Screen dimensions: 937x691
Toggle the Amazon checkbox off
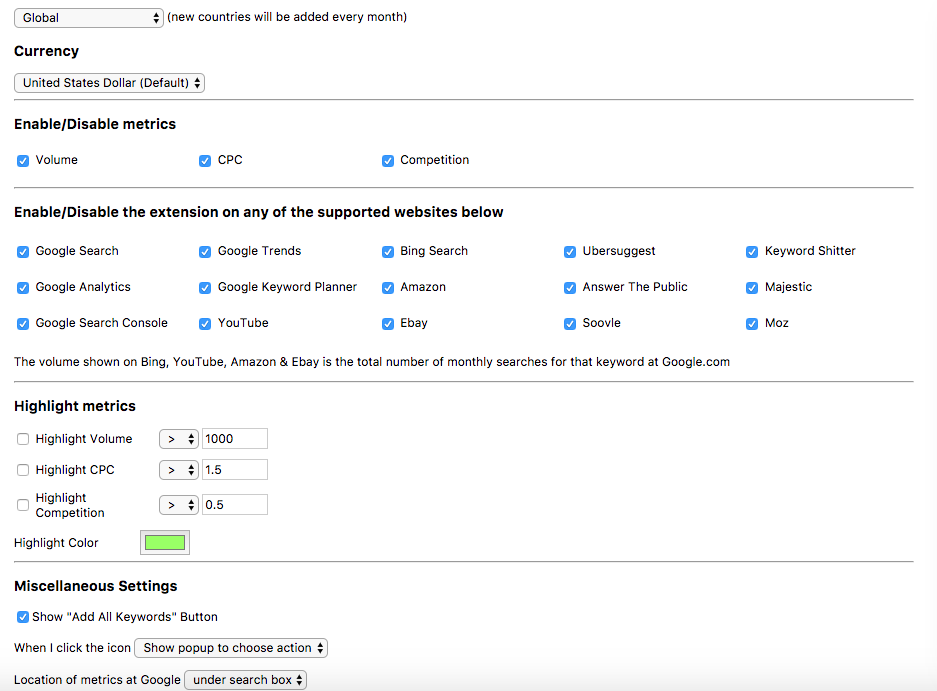388,288
